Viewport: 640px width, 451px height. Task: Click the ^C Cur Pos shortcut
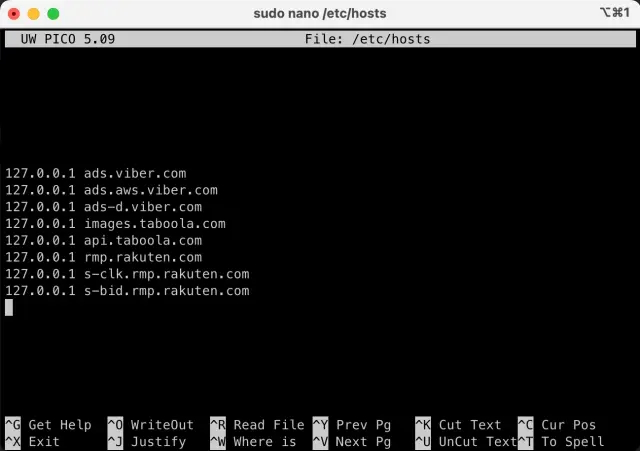pos(557,425)
